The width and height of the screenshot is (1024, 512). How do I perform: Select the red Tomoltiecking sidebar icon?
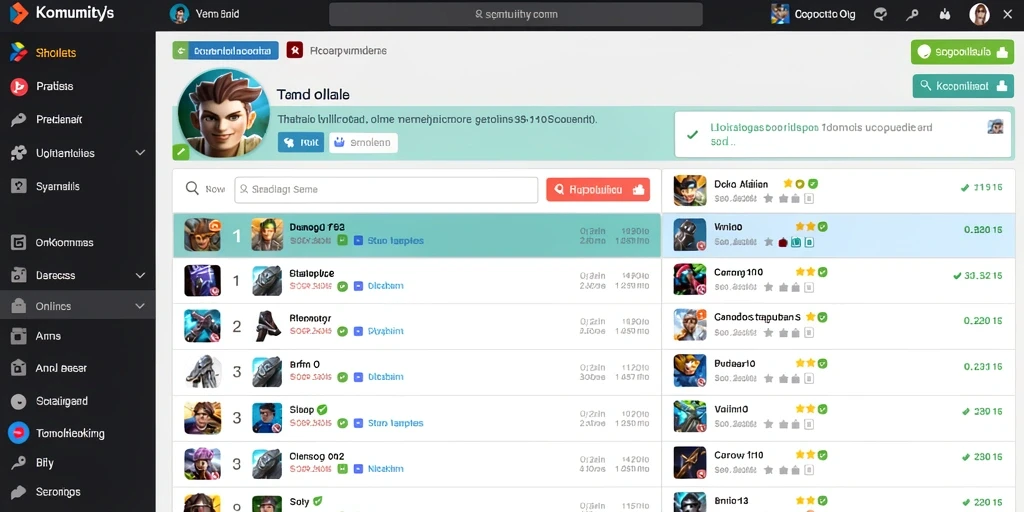18,432
